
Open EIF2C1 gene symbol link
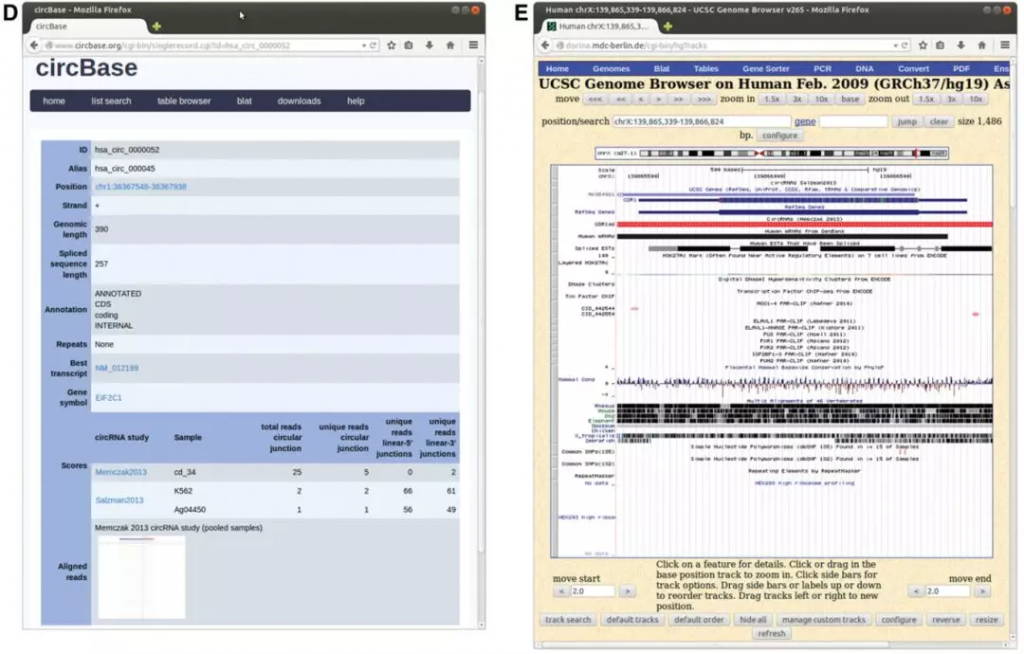click(108, 398)
